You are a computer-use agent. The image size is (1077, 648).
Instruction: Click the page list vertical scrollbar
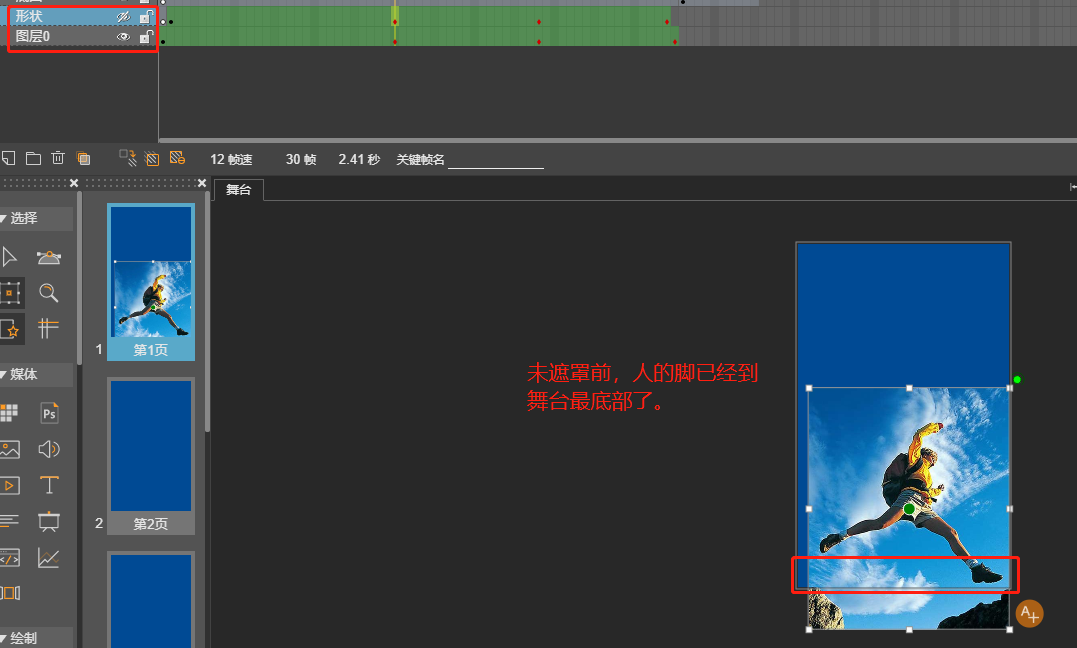point(207,313)
